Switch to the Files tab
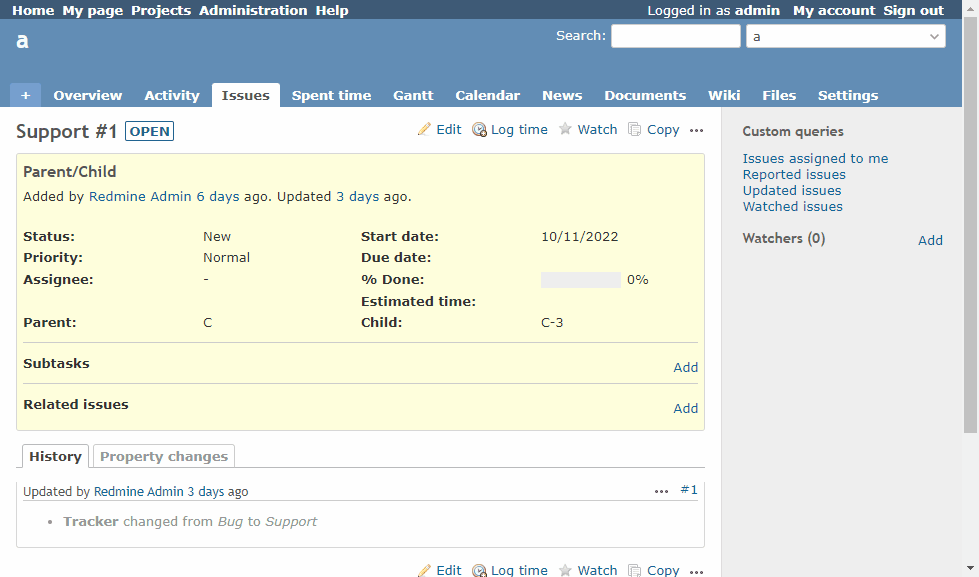This screenshot has height=577, width=979. (779, 95)
